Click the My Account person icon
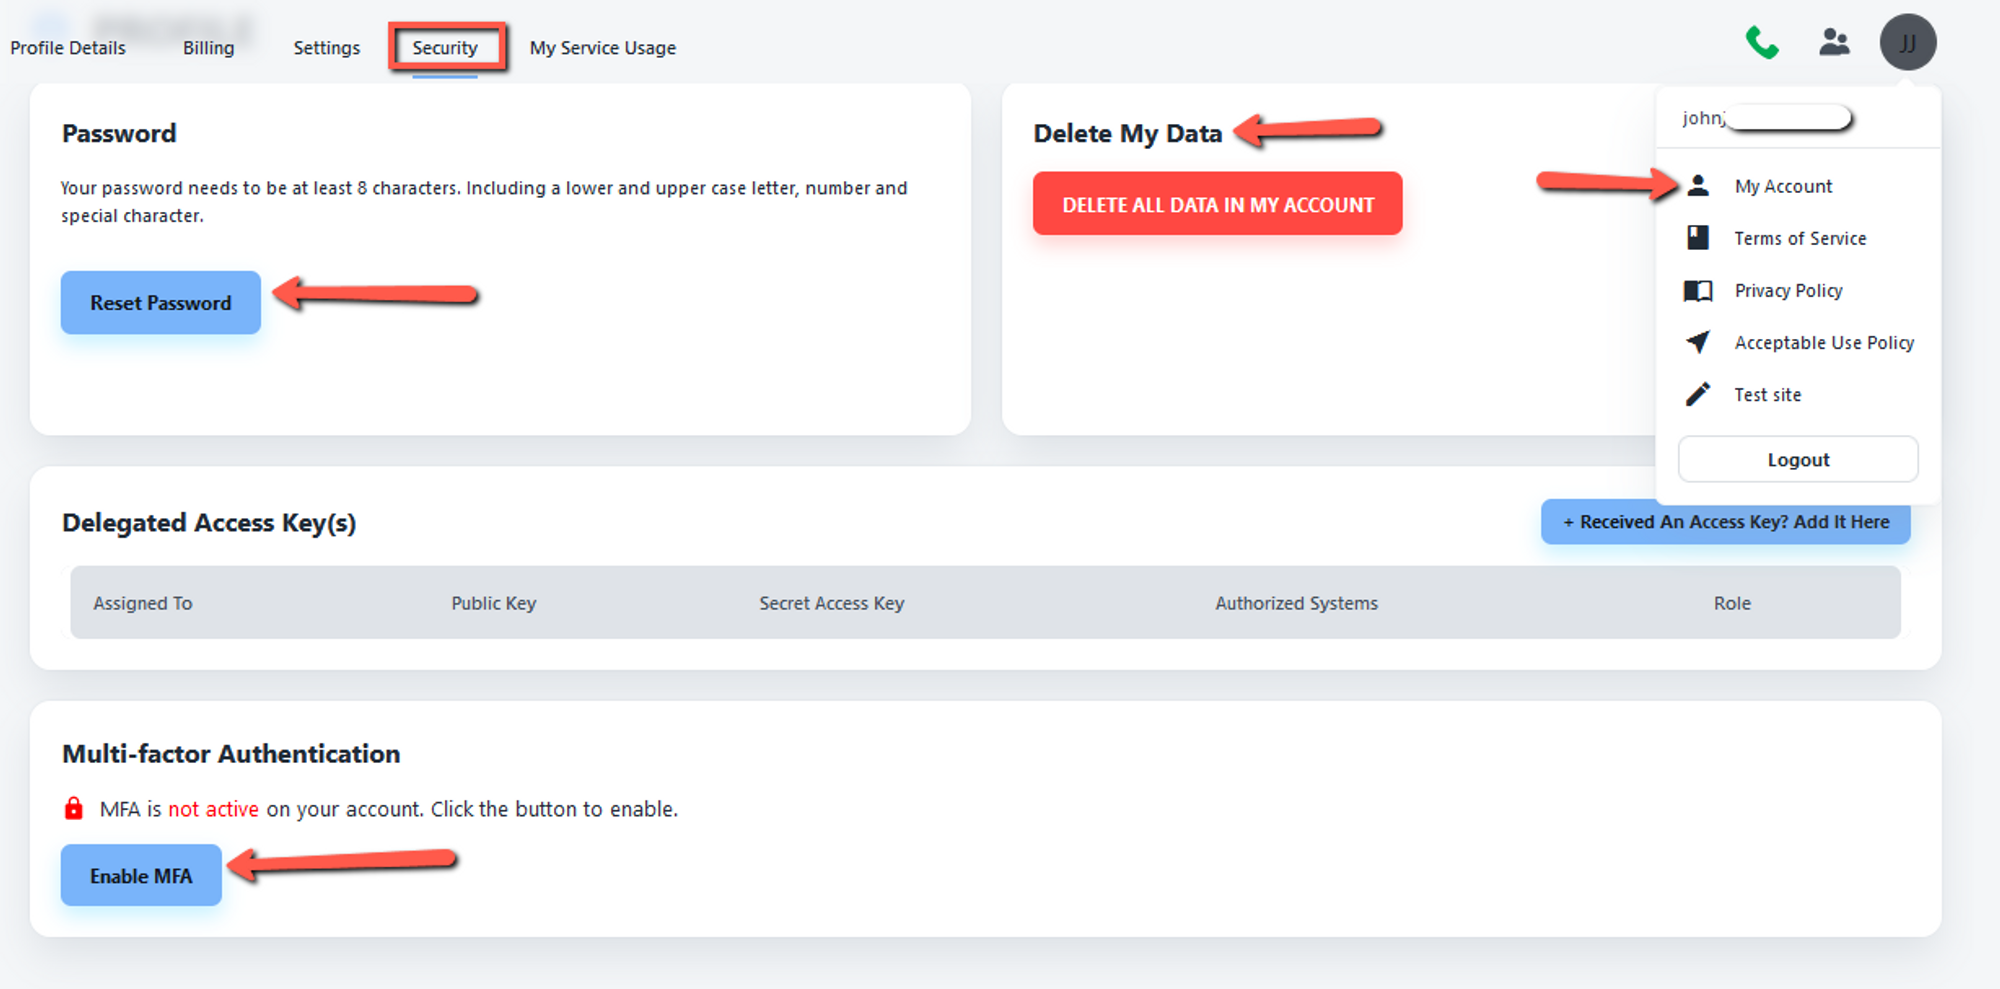 [x=1698, y=186]
